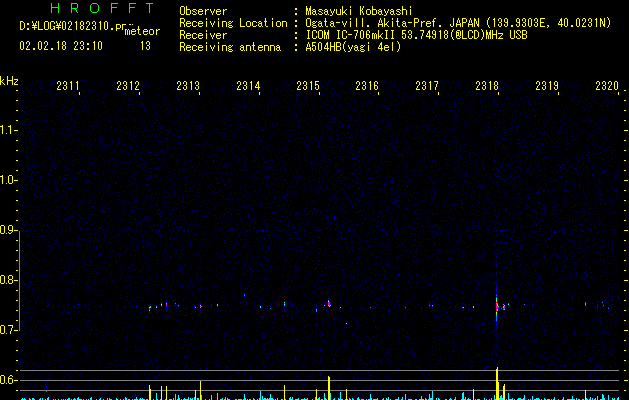Click the 2311 time axis marker
The width and height of the screenshot is (629, 400).
(68, 86)
